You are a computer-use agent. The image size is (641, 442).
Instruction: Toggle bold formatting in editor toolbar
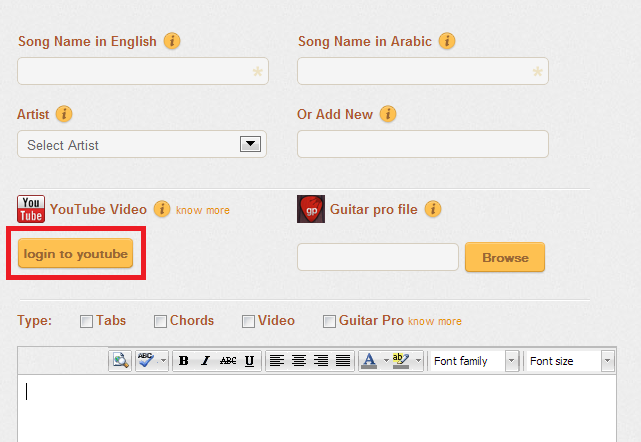click(x=184, y=361)
